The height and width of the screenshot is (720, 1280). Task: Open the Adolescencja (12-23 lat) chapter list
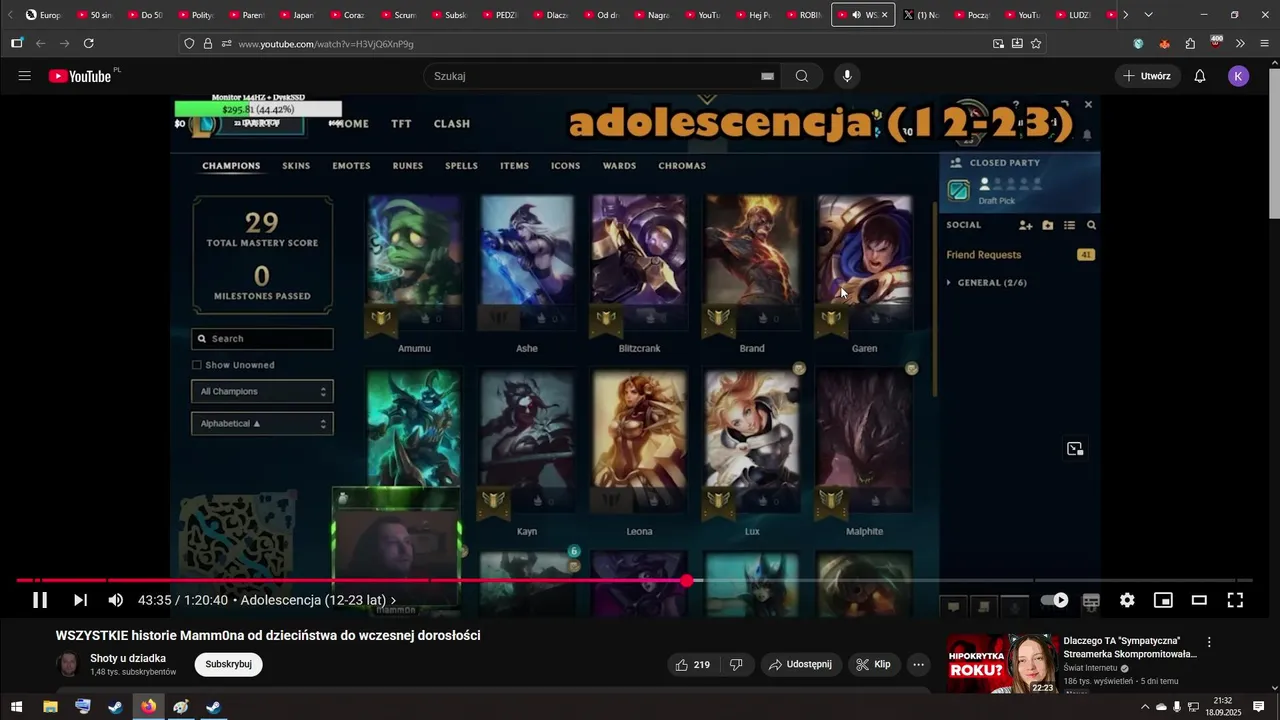point(318,600)
